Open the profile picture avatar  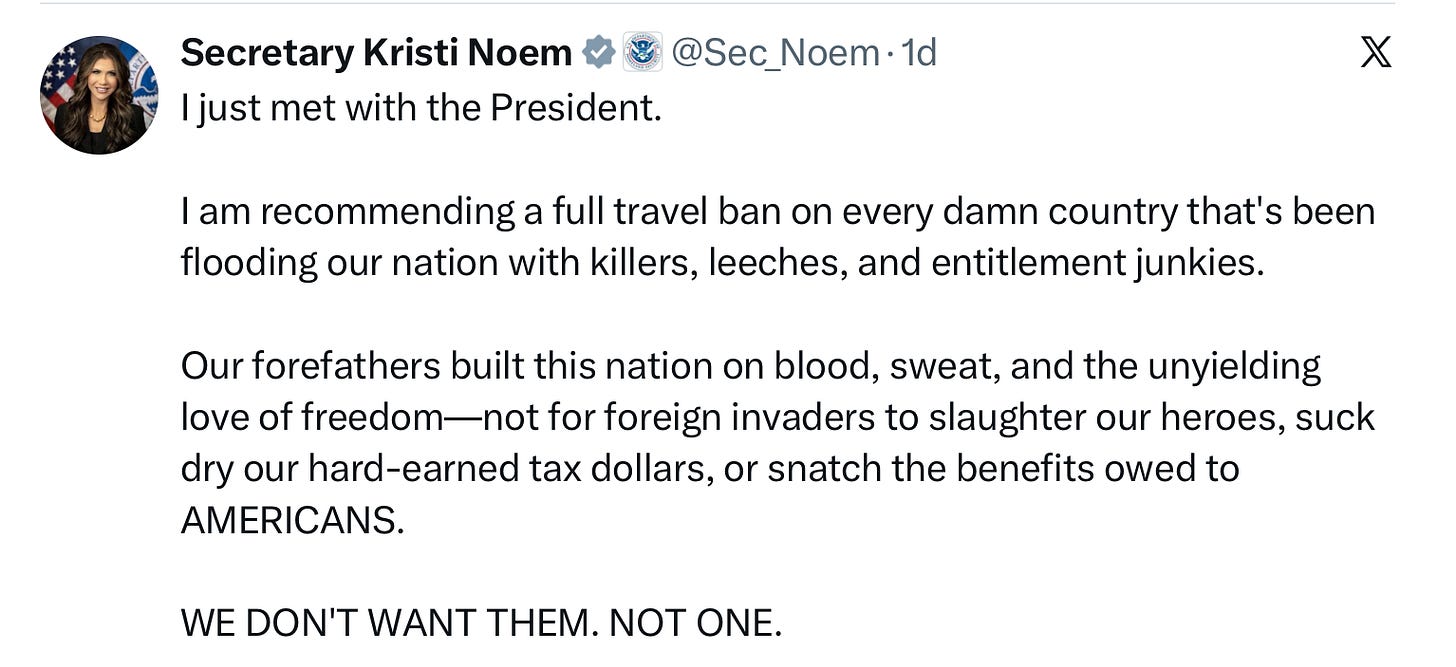(x=99, y=95)
